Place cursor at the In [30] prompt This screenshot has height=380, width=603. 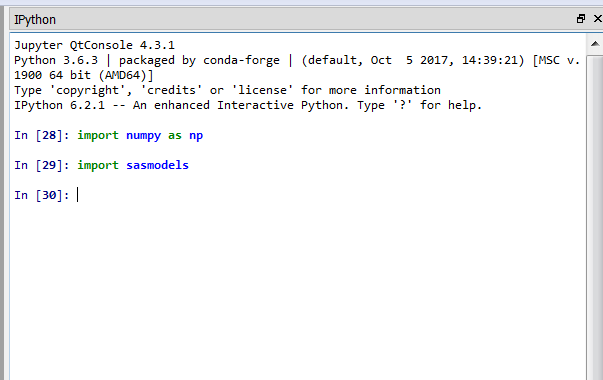tap(78, 195)
